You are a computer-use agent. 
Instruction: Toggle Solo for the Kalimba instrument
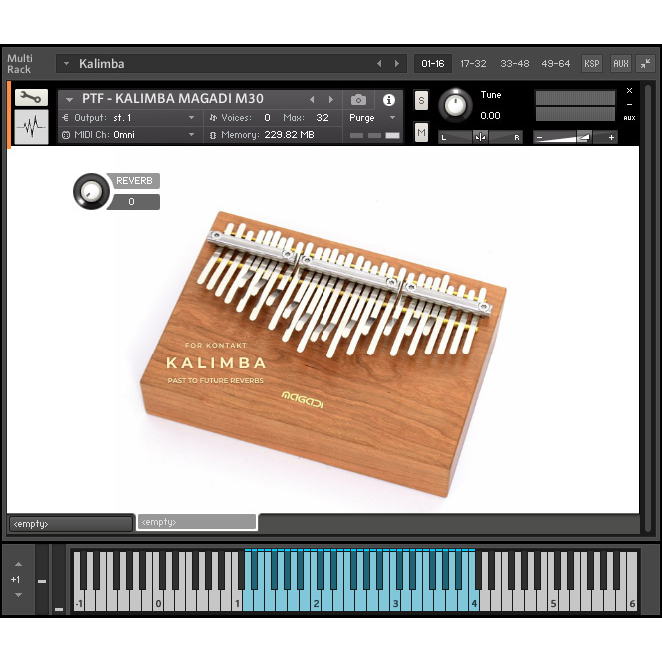point(421,100)
